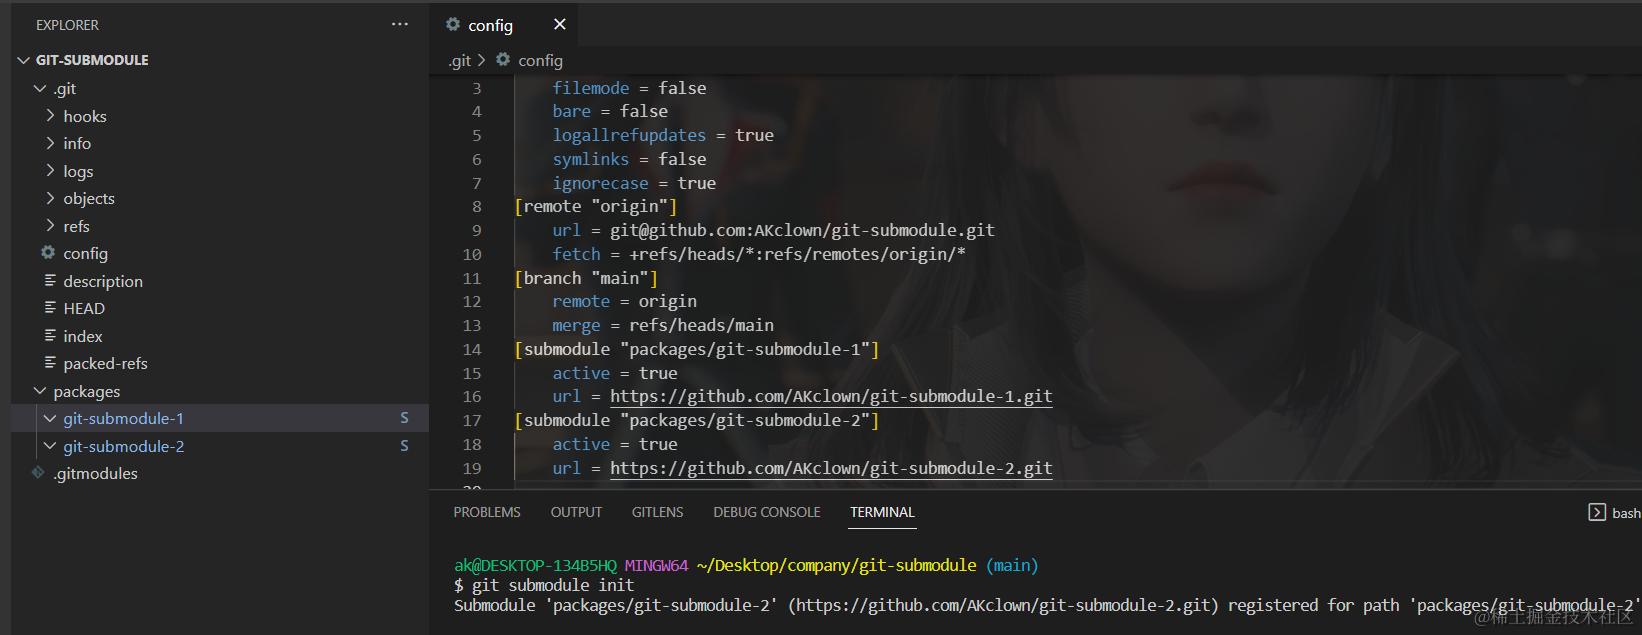
Task: Click git icon beside .gitmodules
Action: [38, 473]
